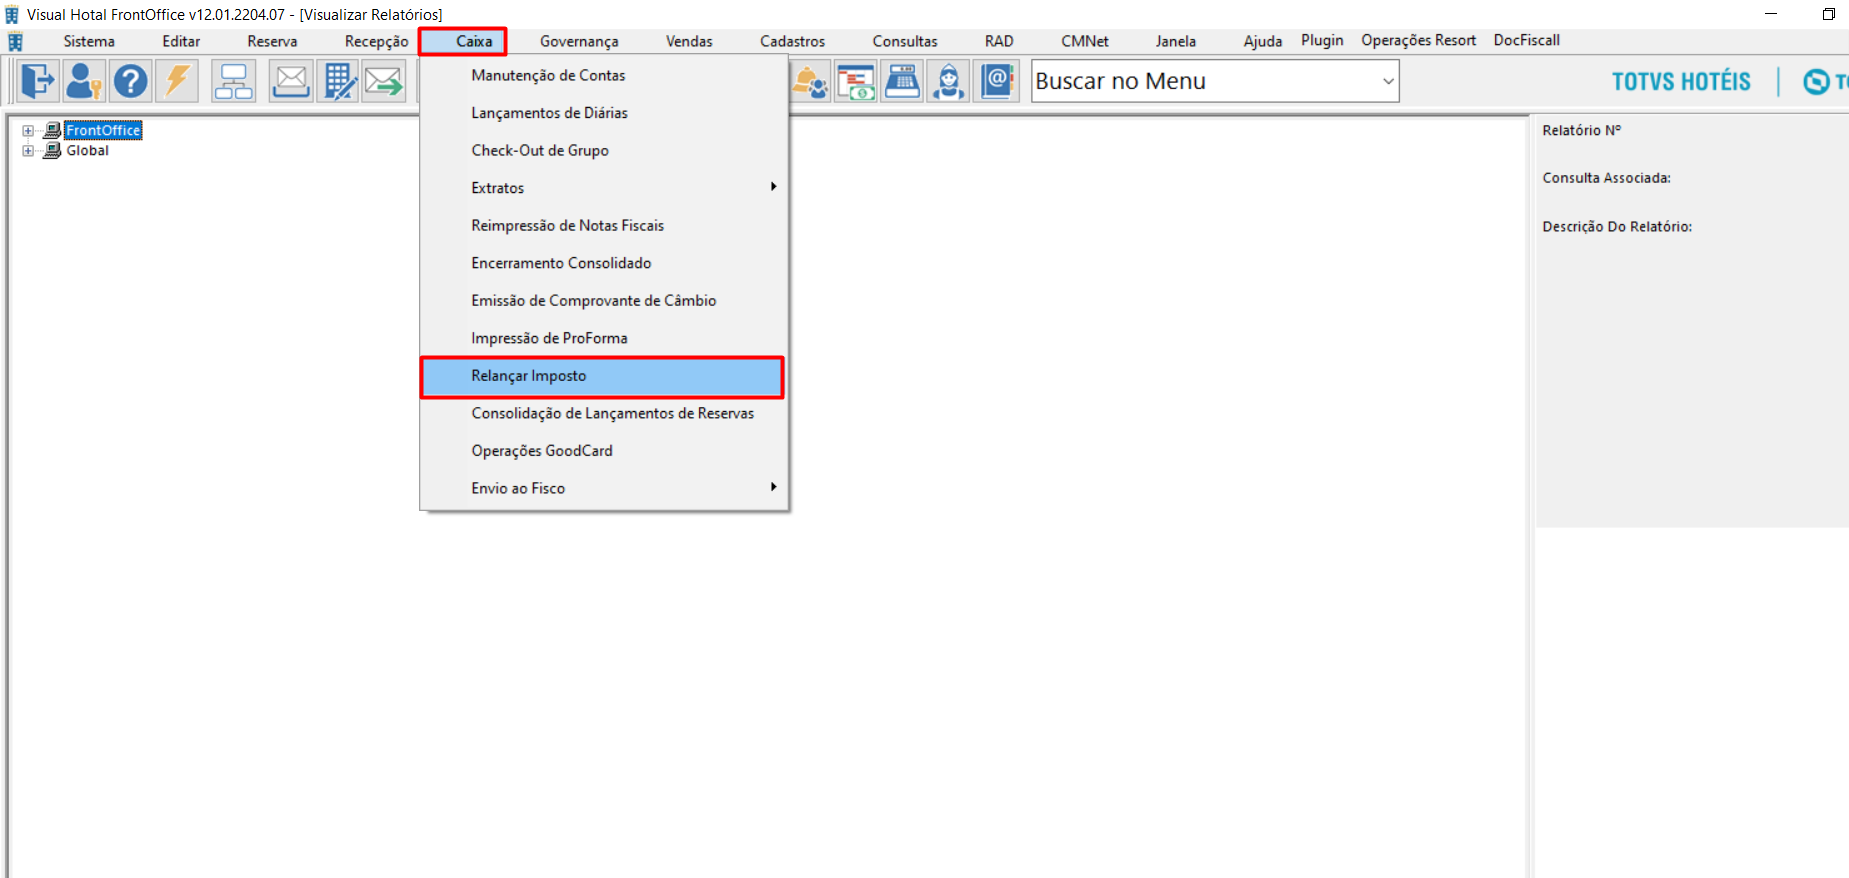The width and height of the screenshot is (1849, 878).
Task: Restore the window using the restore button
Action: 1828,14
